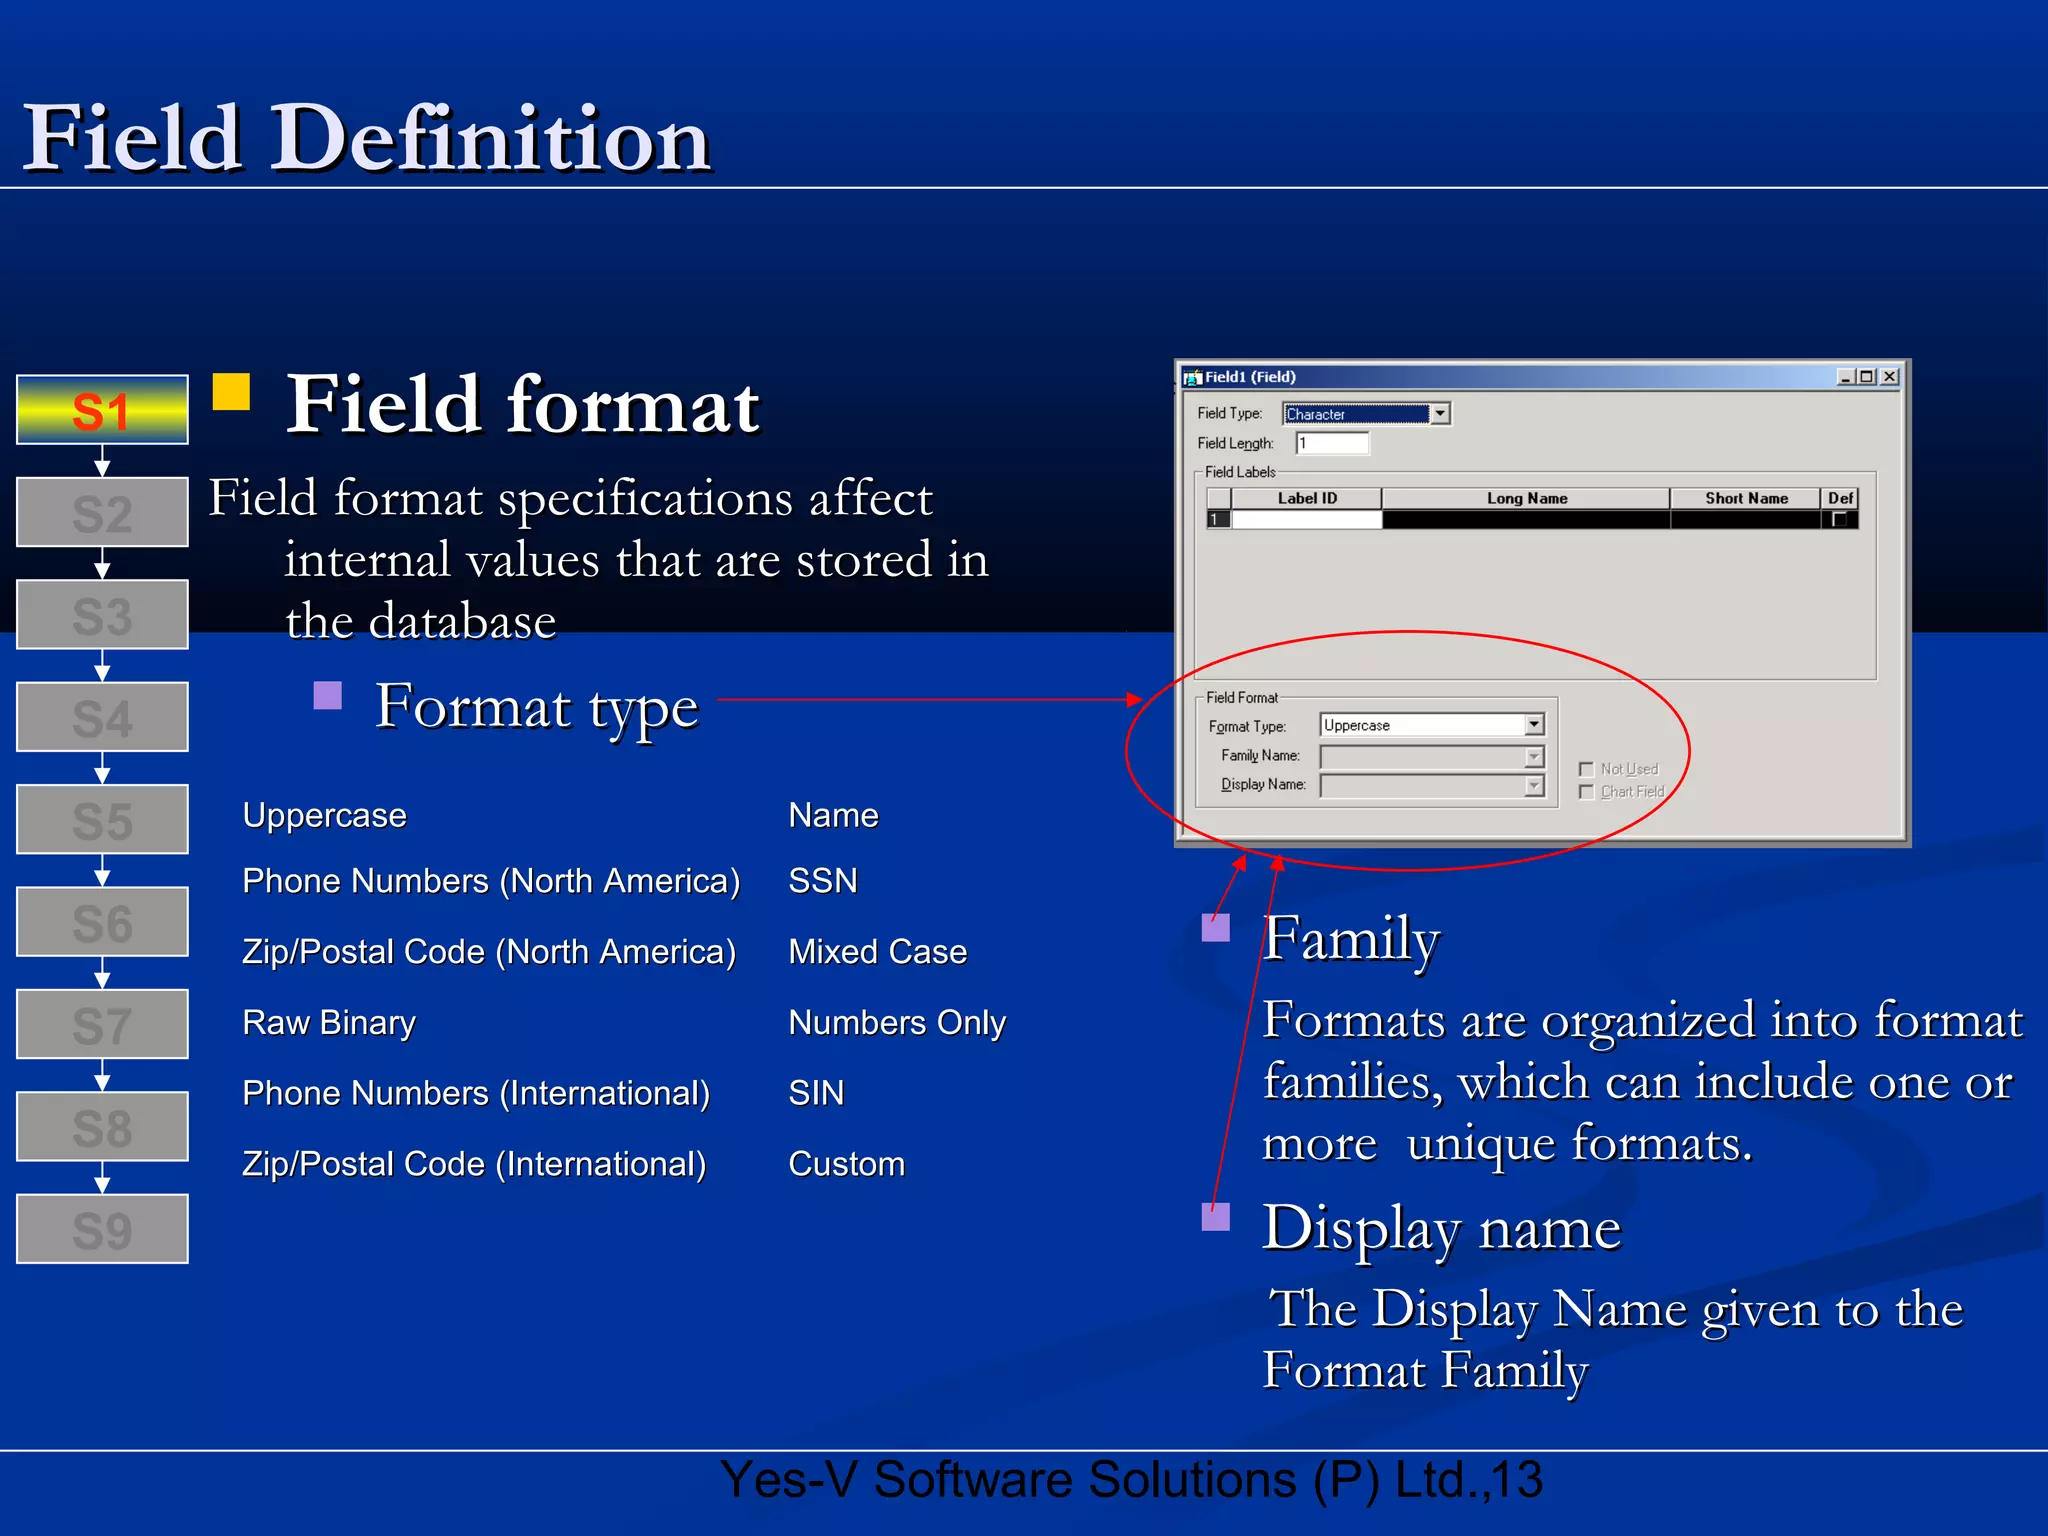
Task: Go to step S2 in sidebar
Action: click(x=102, y=512)
